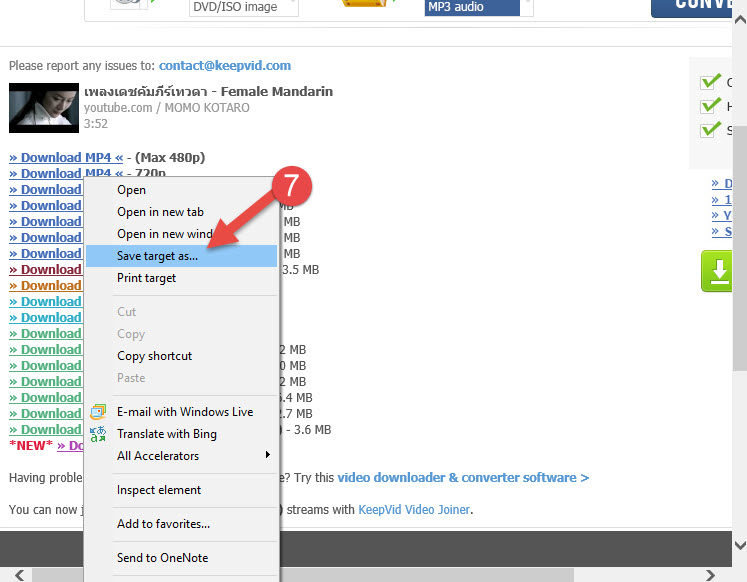Choose Open in new window
This screenshot has height=582, width=747.
[181, 234]
